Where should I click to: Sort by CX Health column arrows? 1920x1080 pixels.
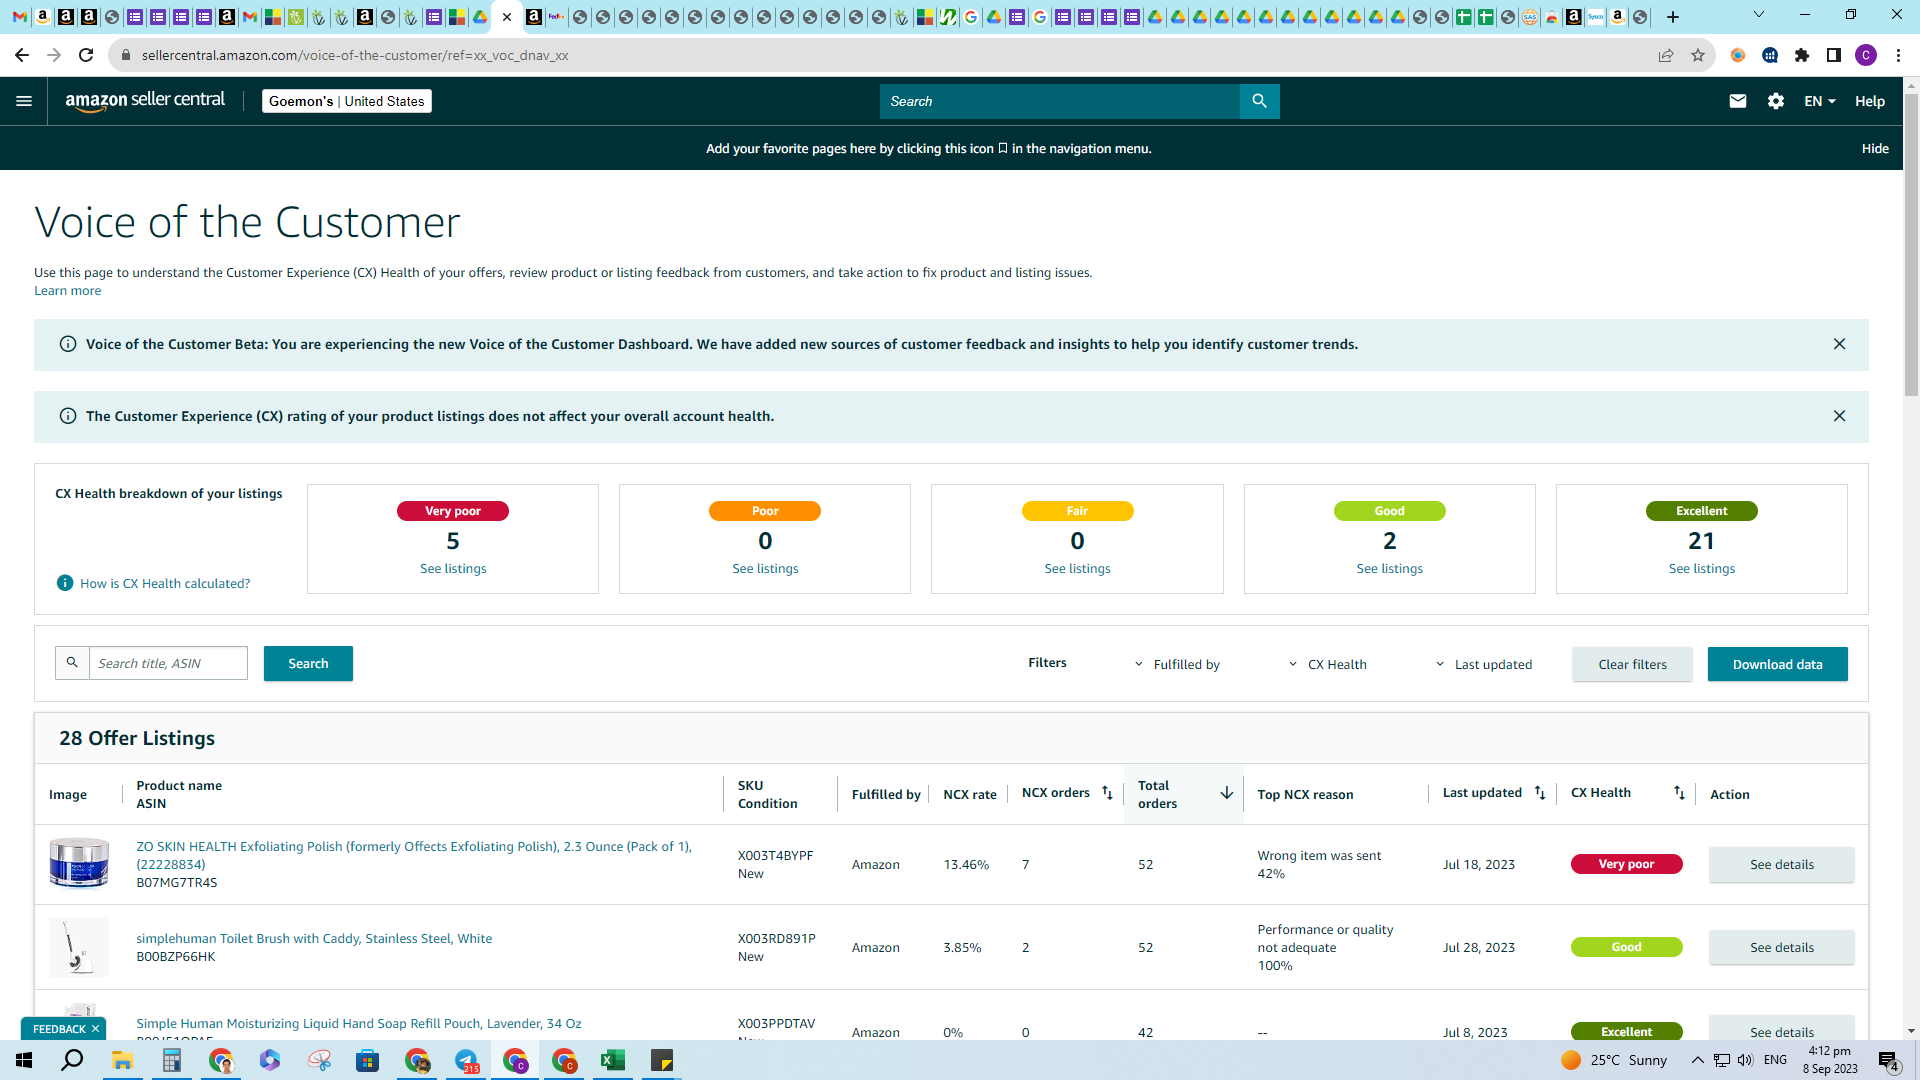click(1679, 793)
